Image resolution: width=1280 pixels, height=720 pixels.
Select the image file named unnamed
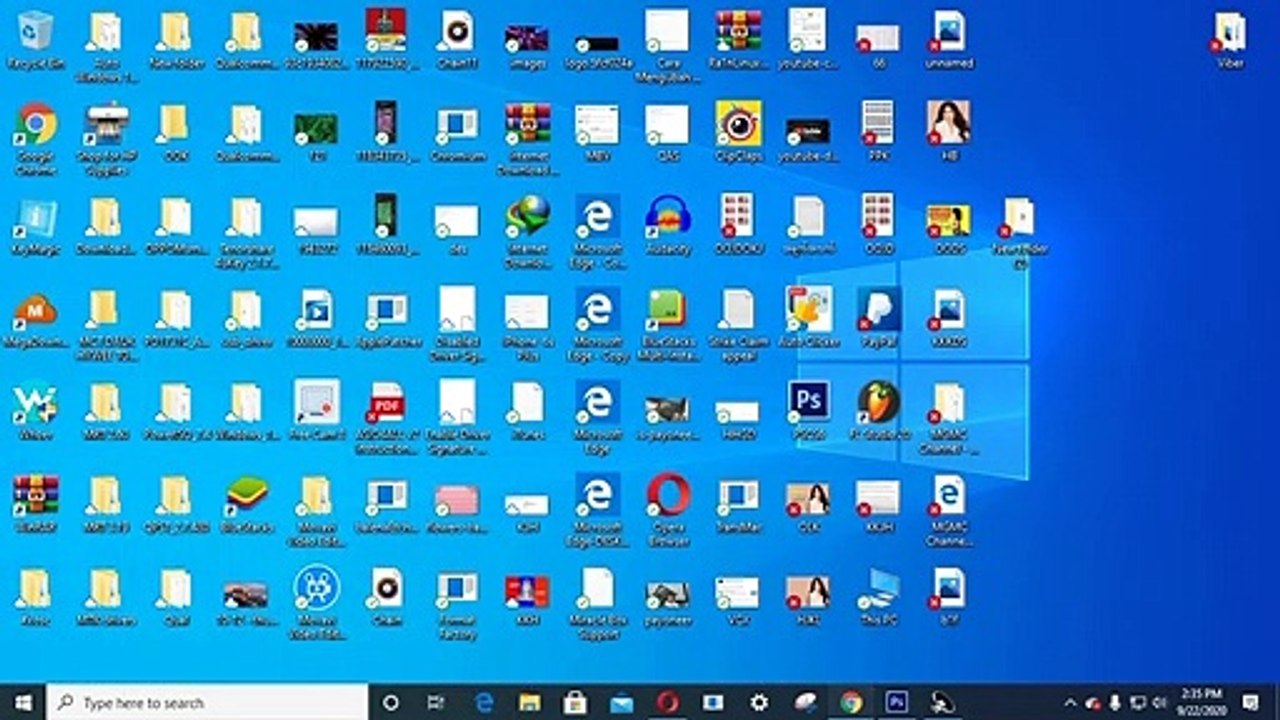pyautogui.click(x=949, y=40)
